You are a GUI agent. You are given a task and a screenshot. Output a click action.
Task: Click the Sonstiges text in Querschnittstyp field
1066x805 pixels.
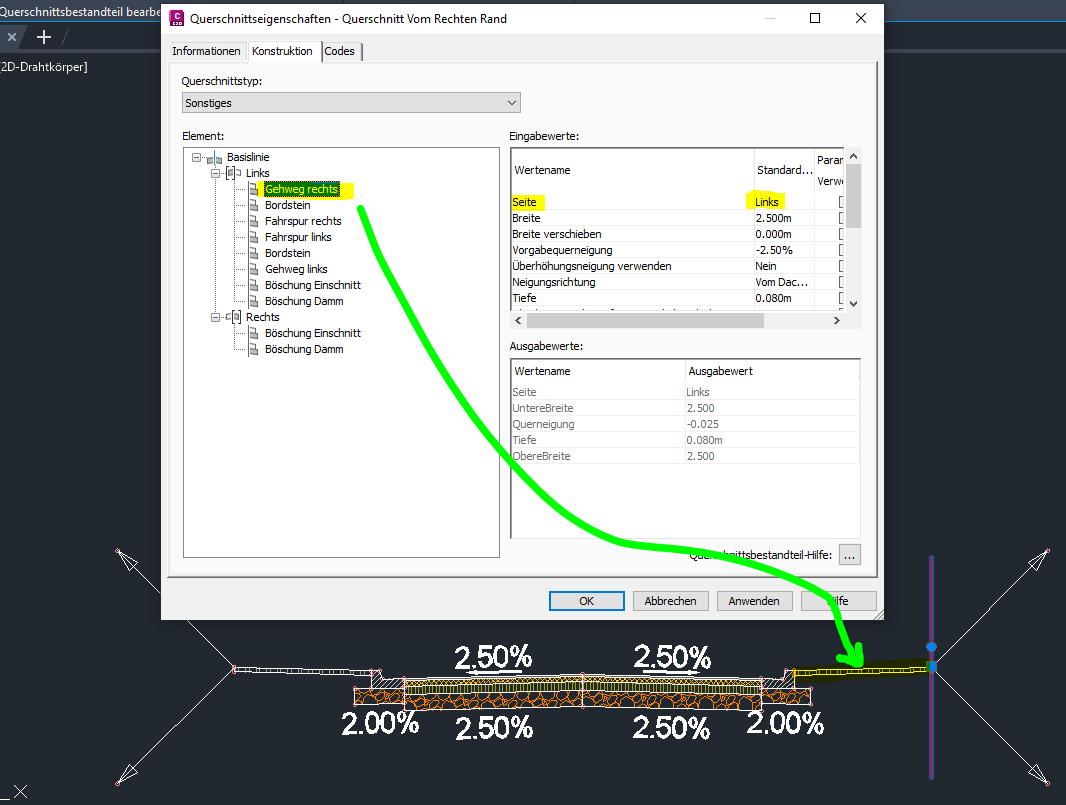[x=208, y=103]
